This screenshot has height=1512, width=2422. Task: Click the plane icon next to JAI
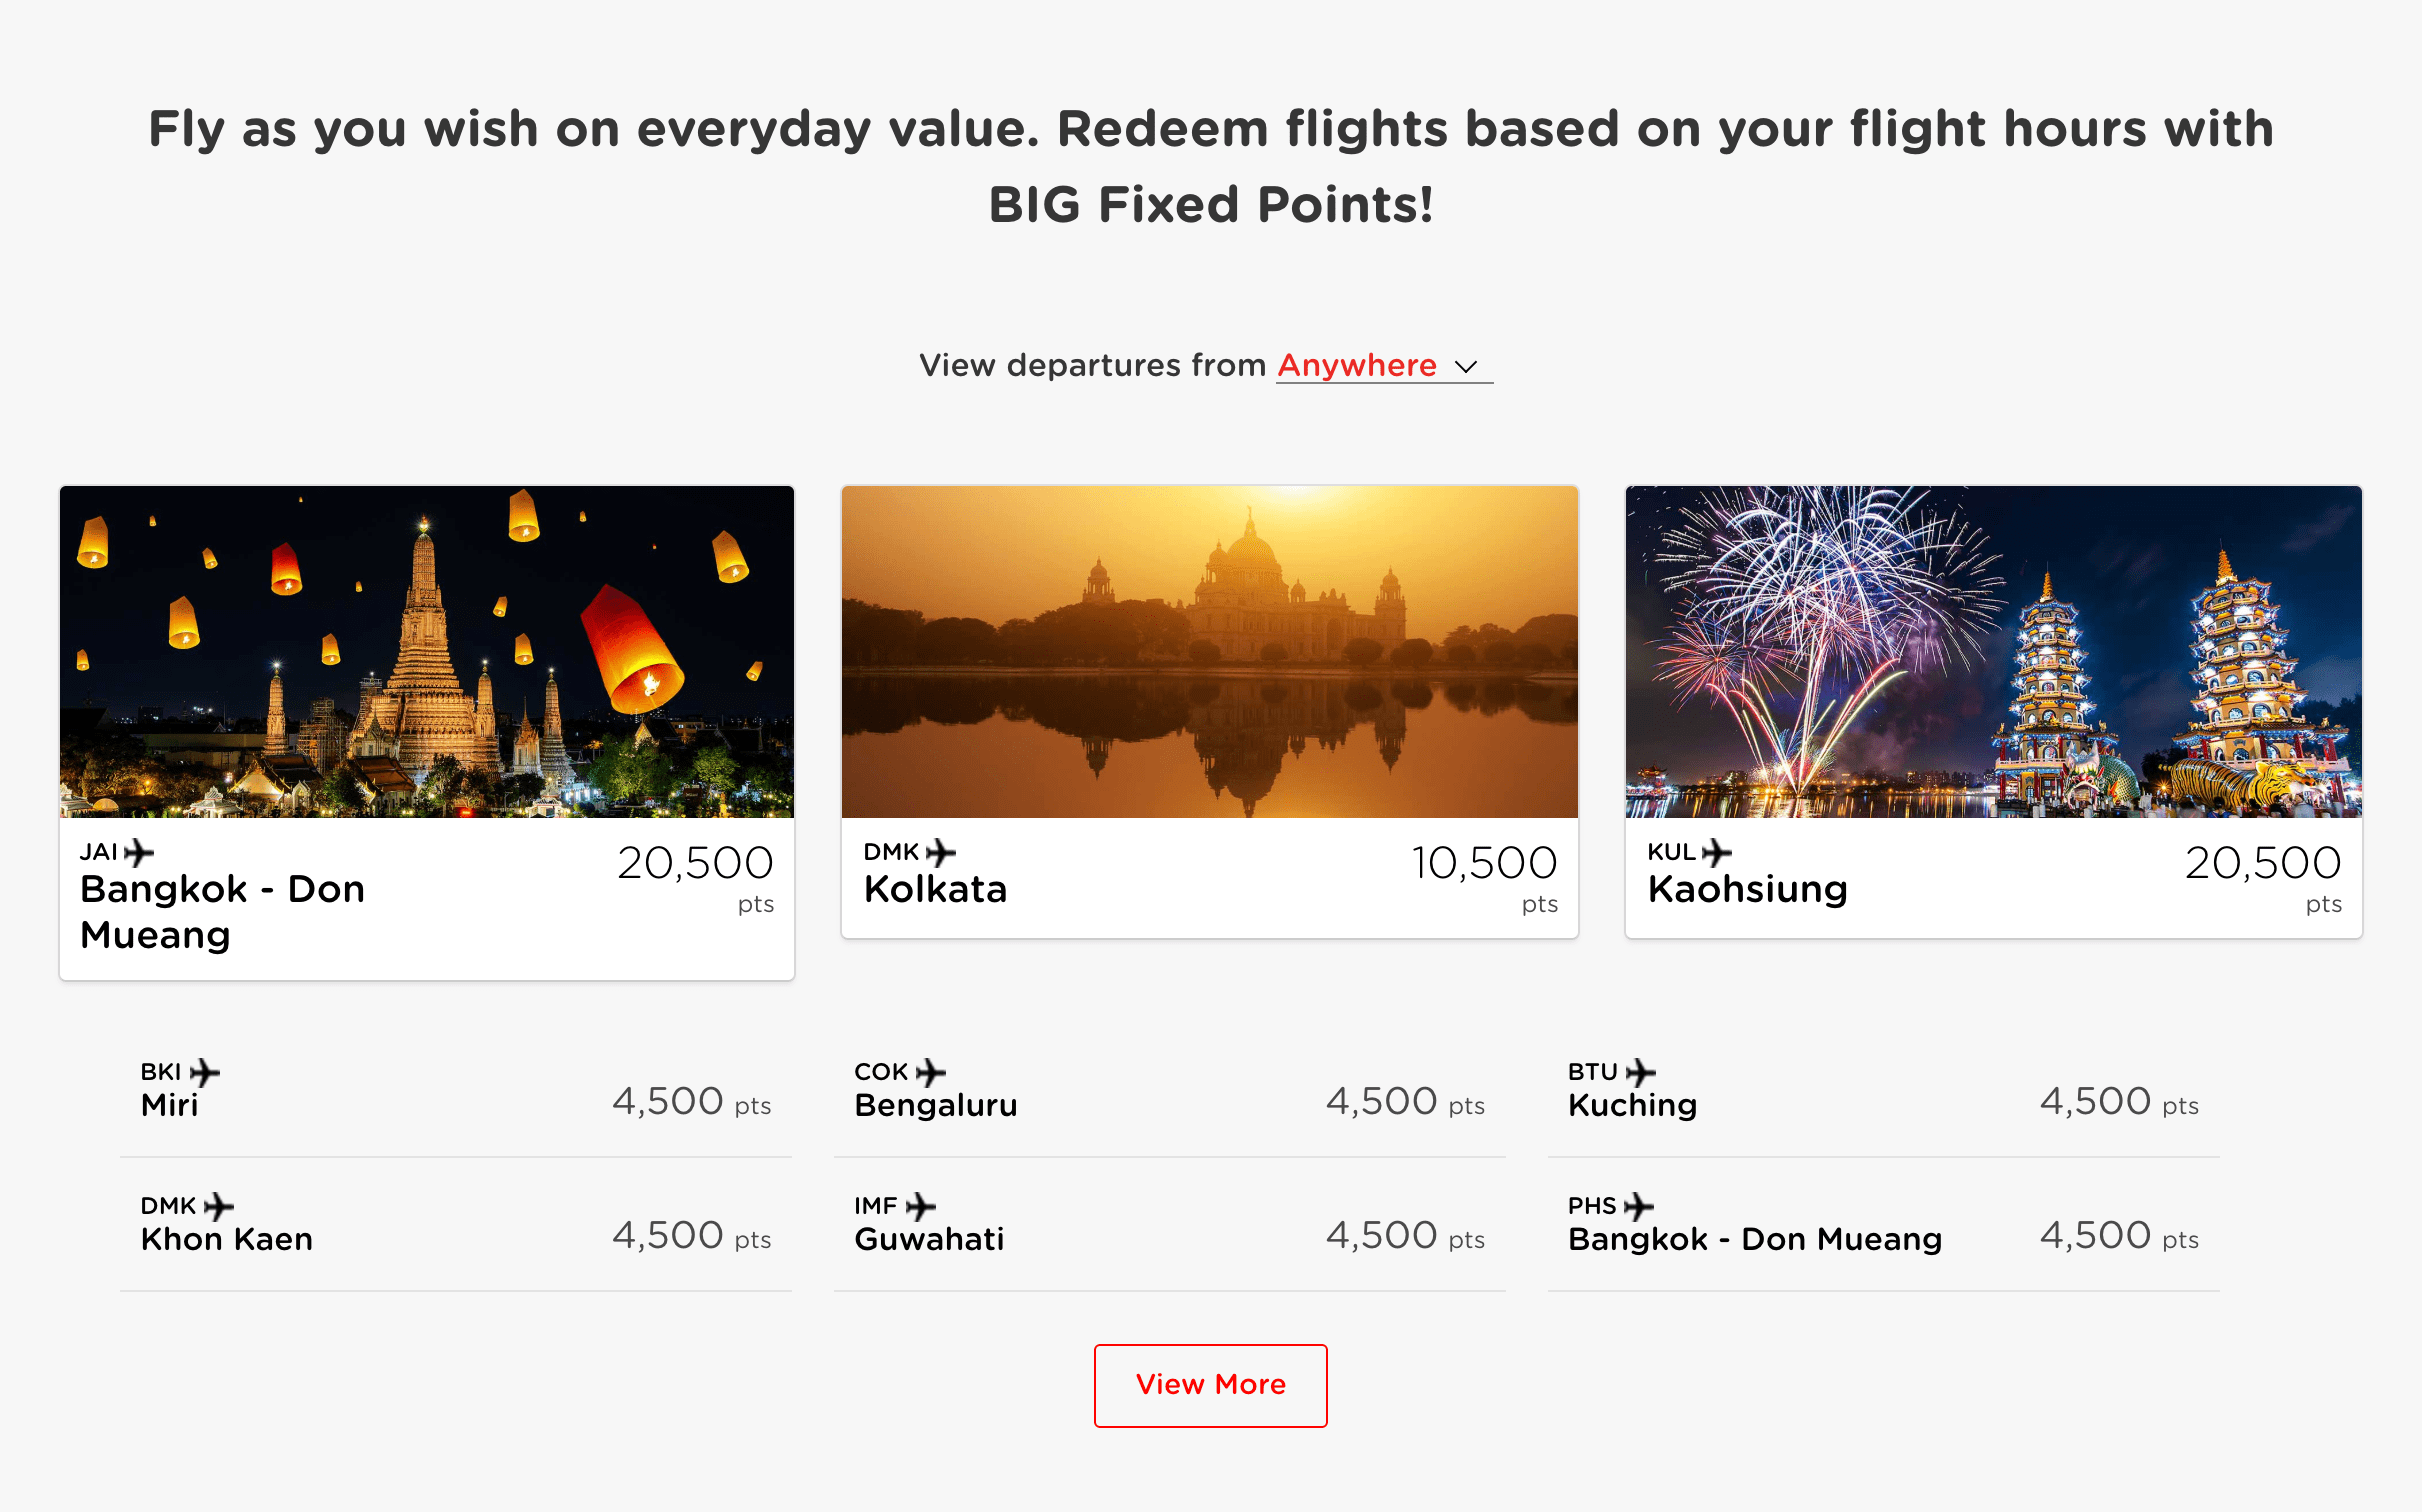tap(139, 852)
